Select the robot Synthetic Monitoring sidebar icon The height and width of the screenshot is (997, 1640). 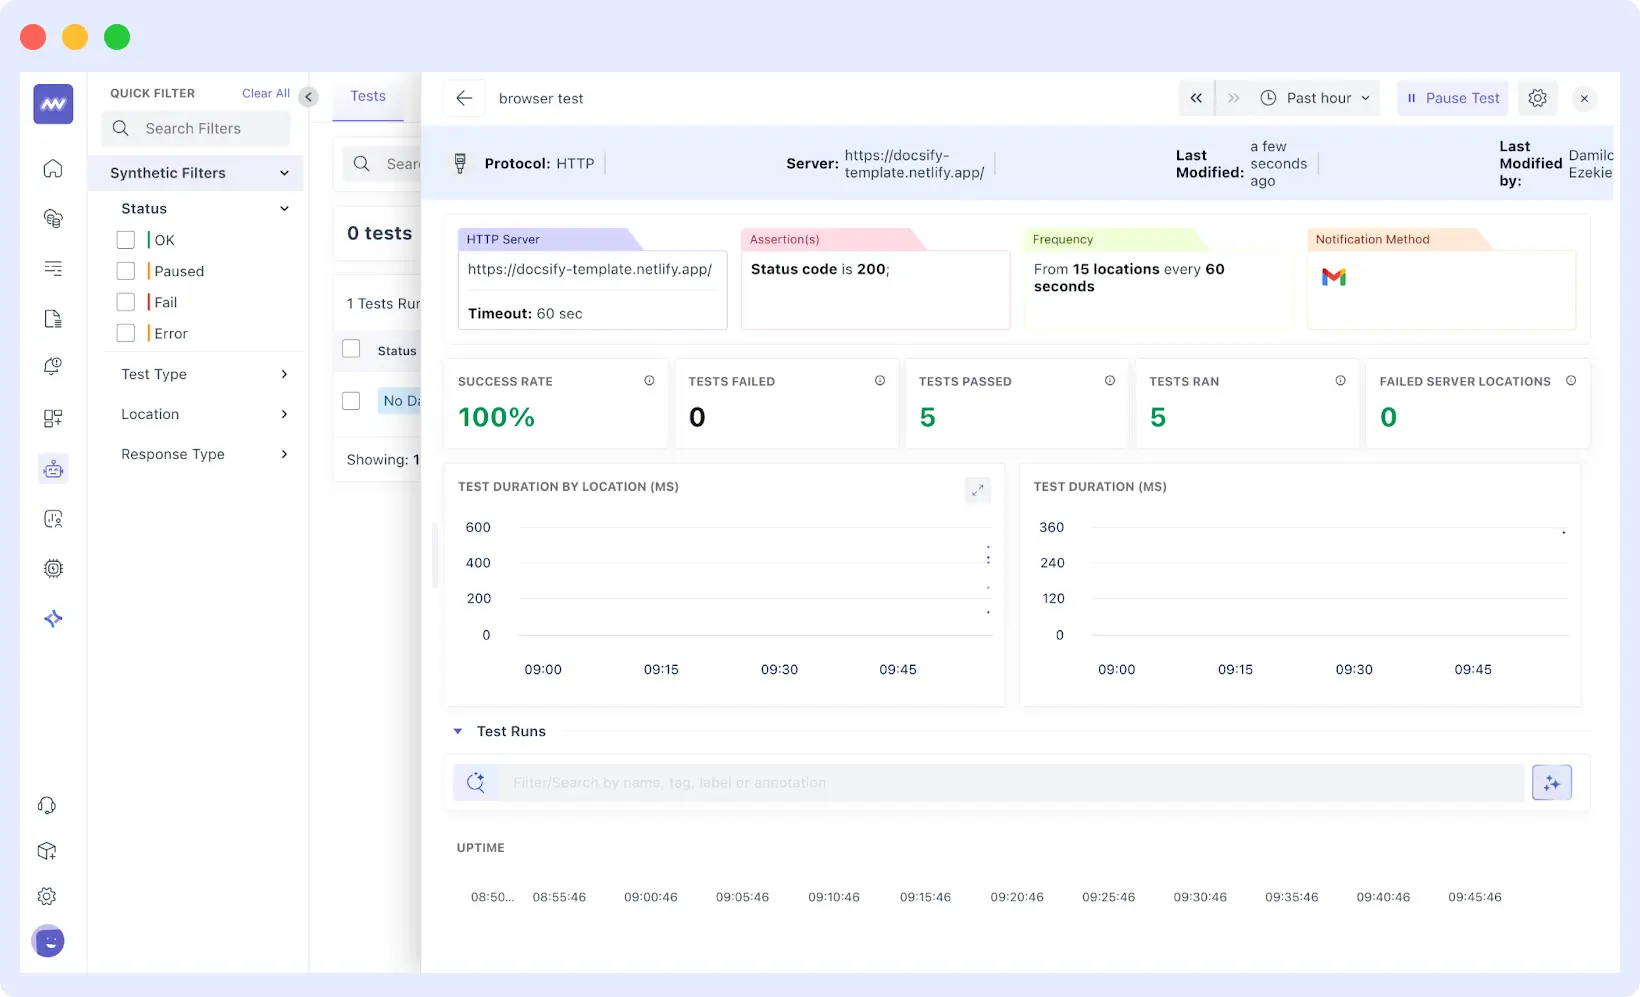point(52,468)
